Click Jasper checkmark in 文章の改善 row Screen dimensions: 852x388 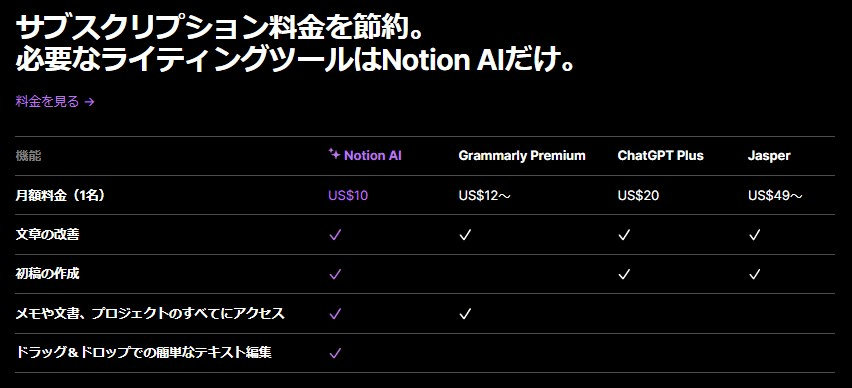tap(754, 235)
